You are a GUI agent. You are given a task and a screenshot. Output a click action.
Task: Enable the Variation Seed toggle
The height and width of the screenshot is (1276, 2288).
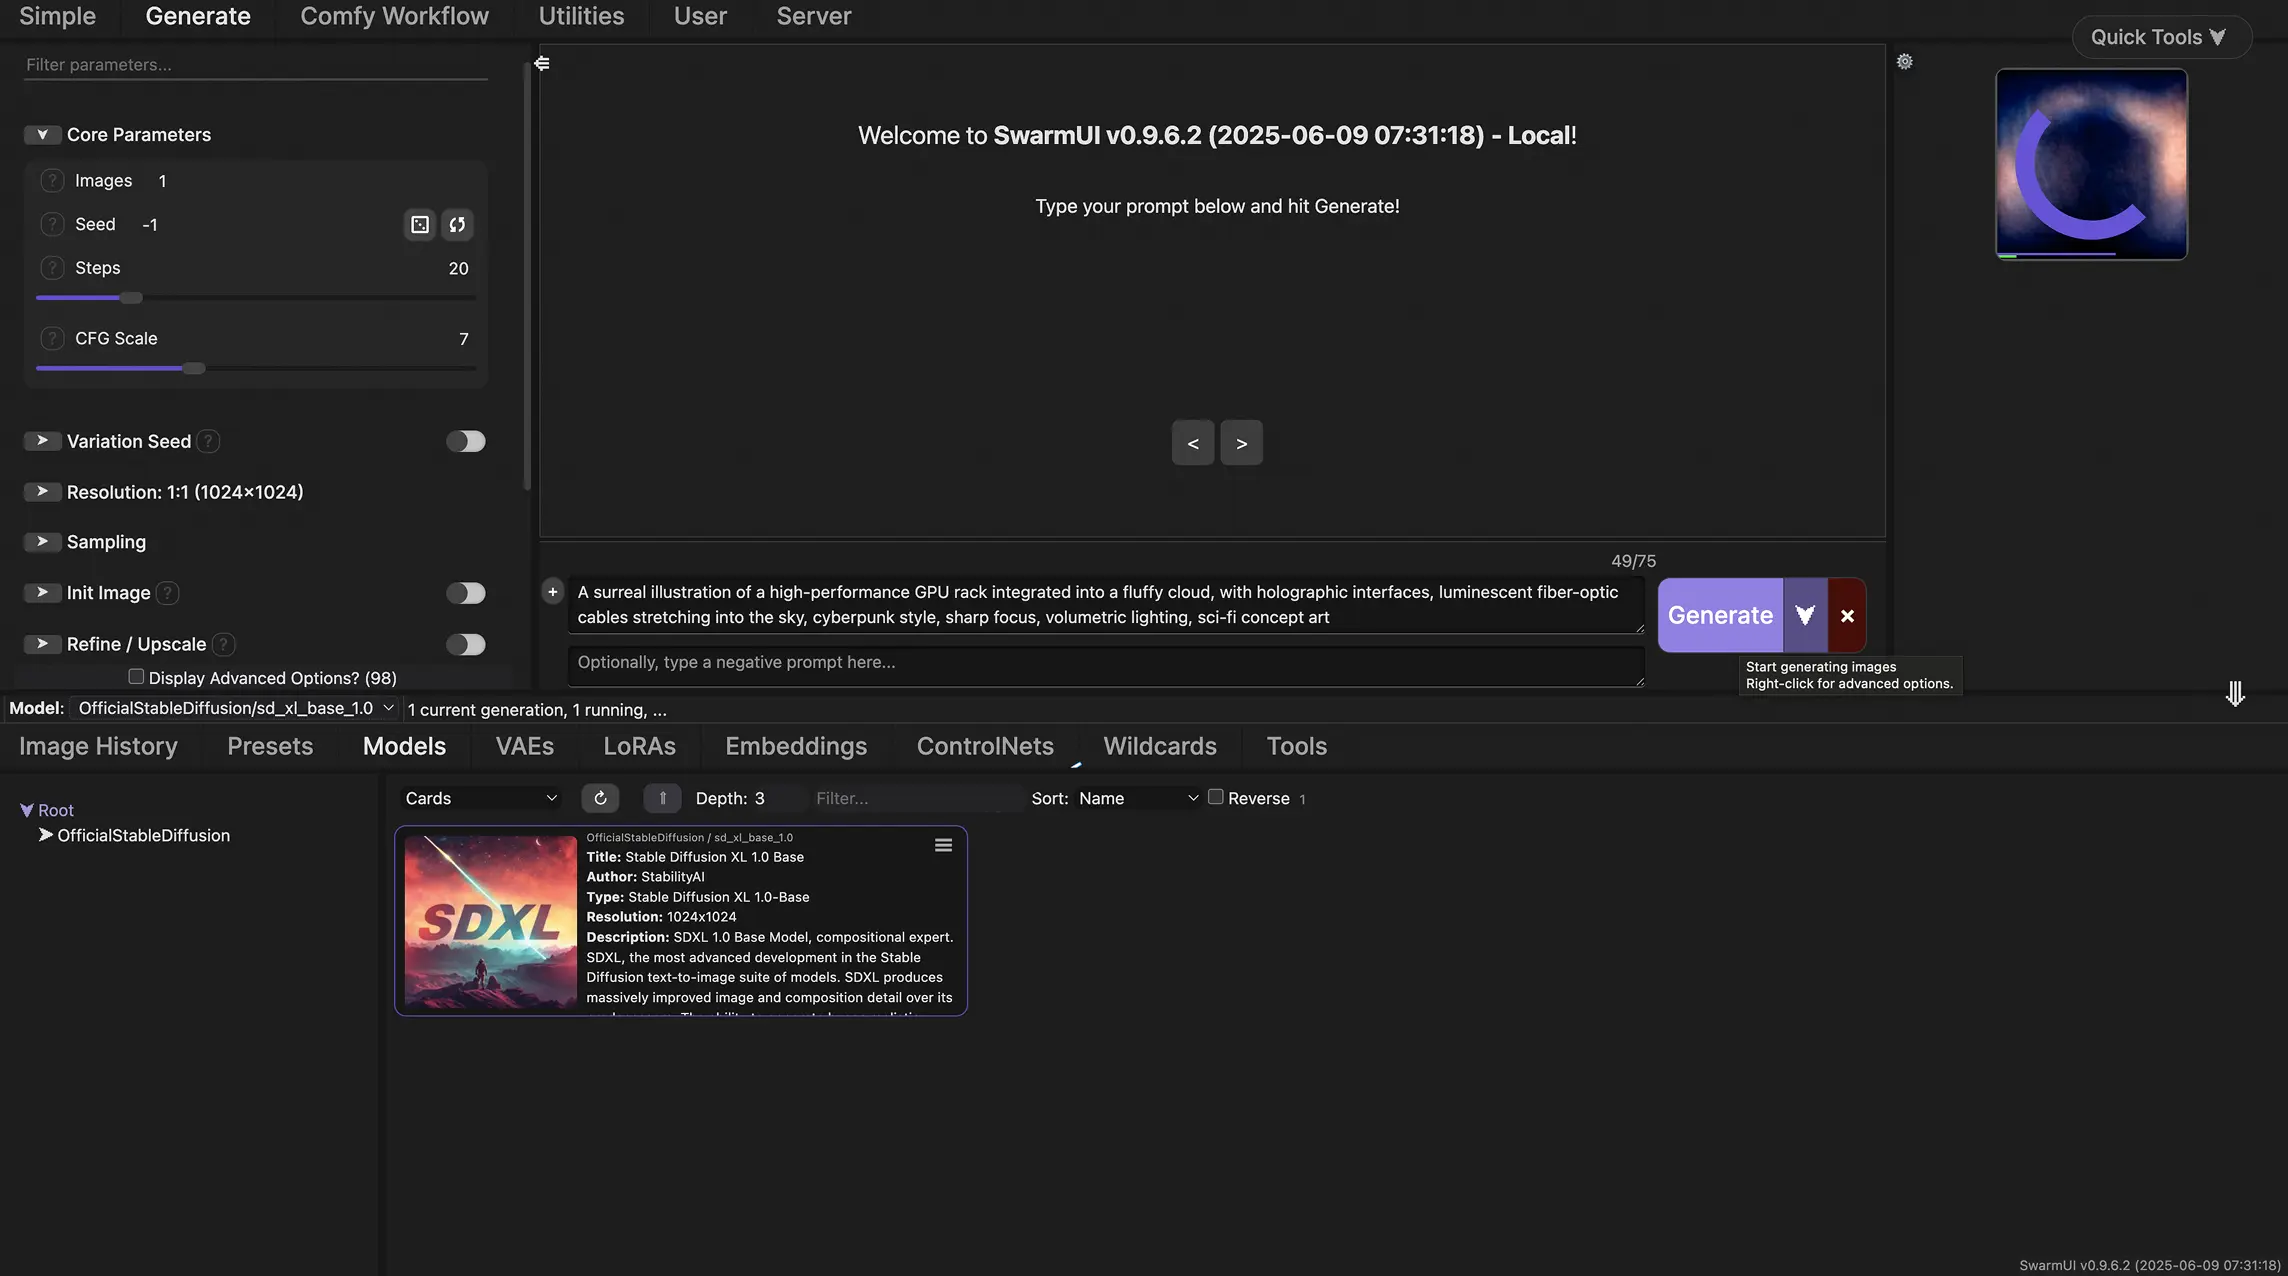465,441
